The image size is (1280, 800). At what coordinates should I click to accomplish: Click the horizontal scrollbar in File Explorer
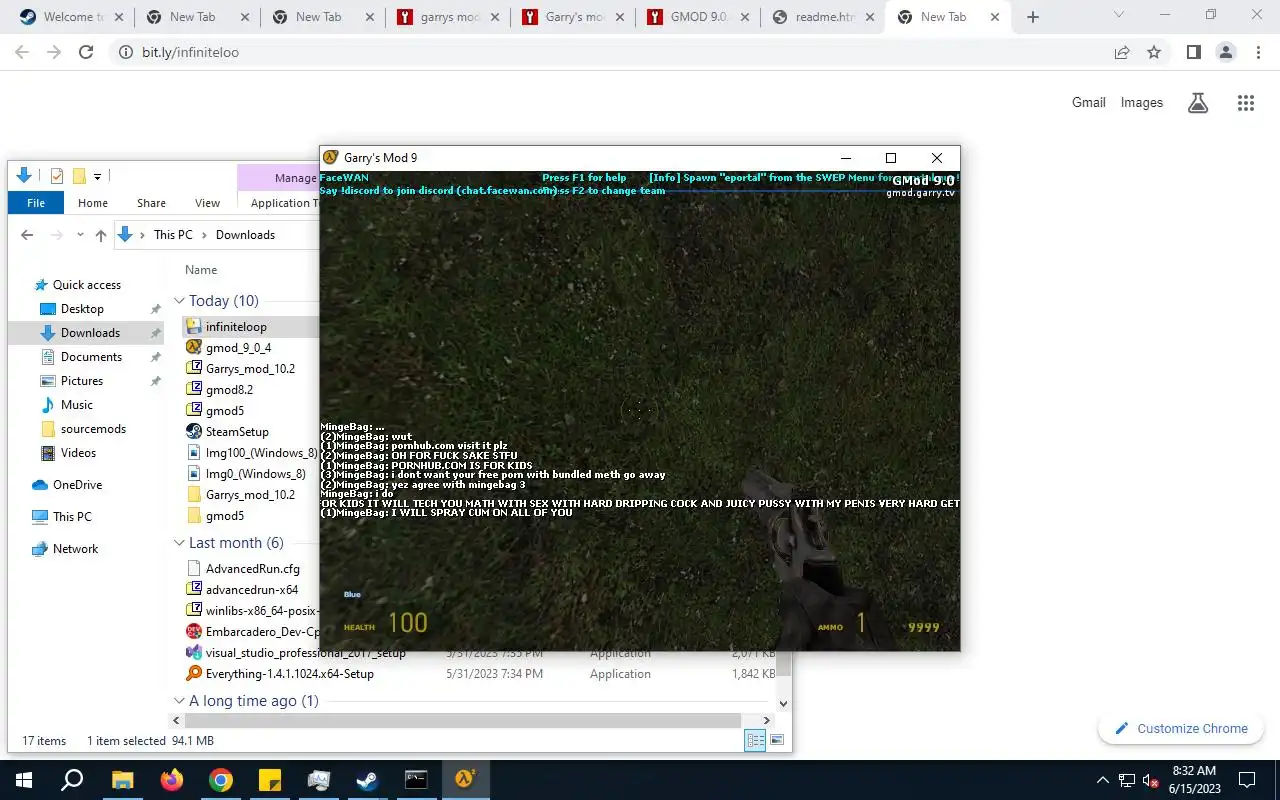(x=461, y=720)
